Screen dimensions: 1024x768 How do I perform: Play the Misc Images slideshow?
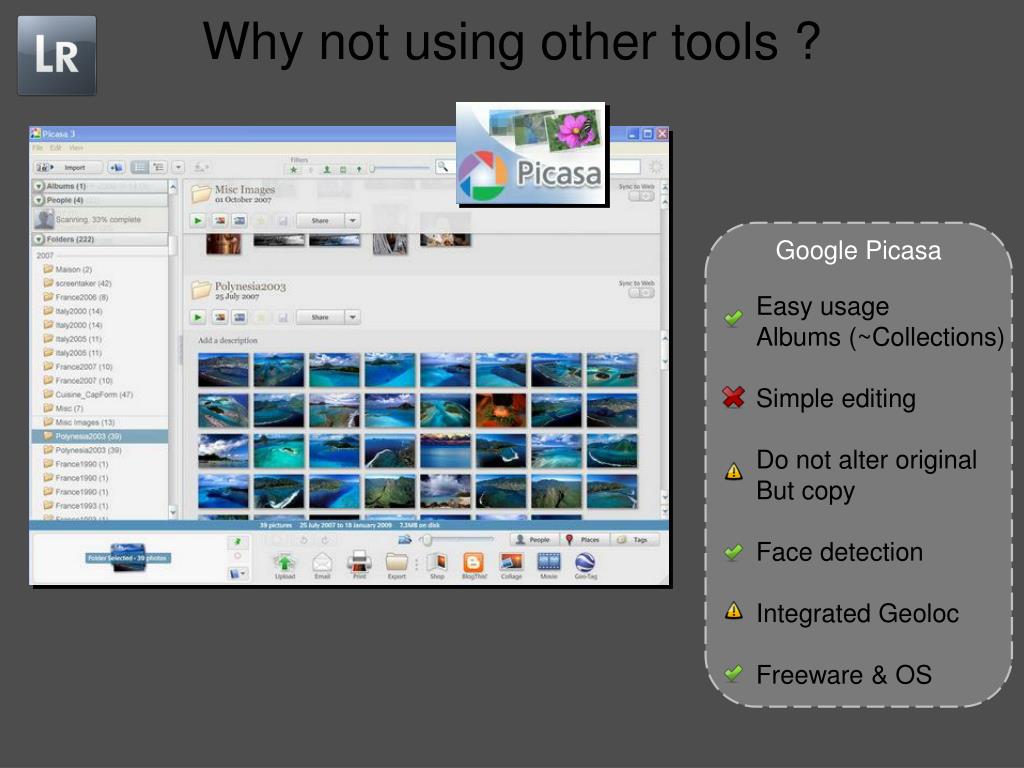(x=198, y=221)
